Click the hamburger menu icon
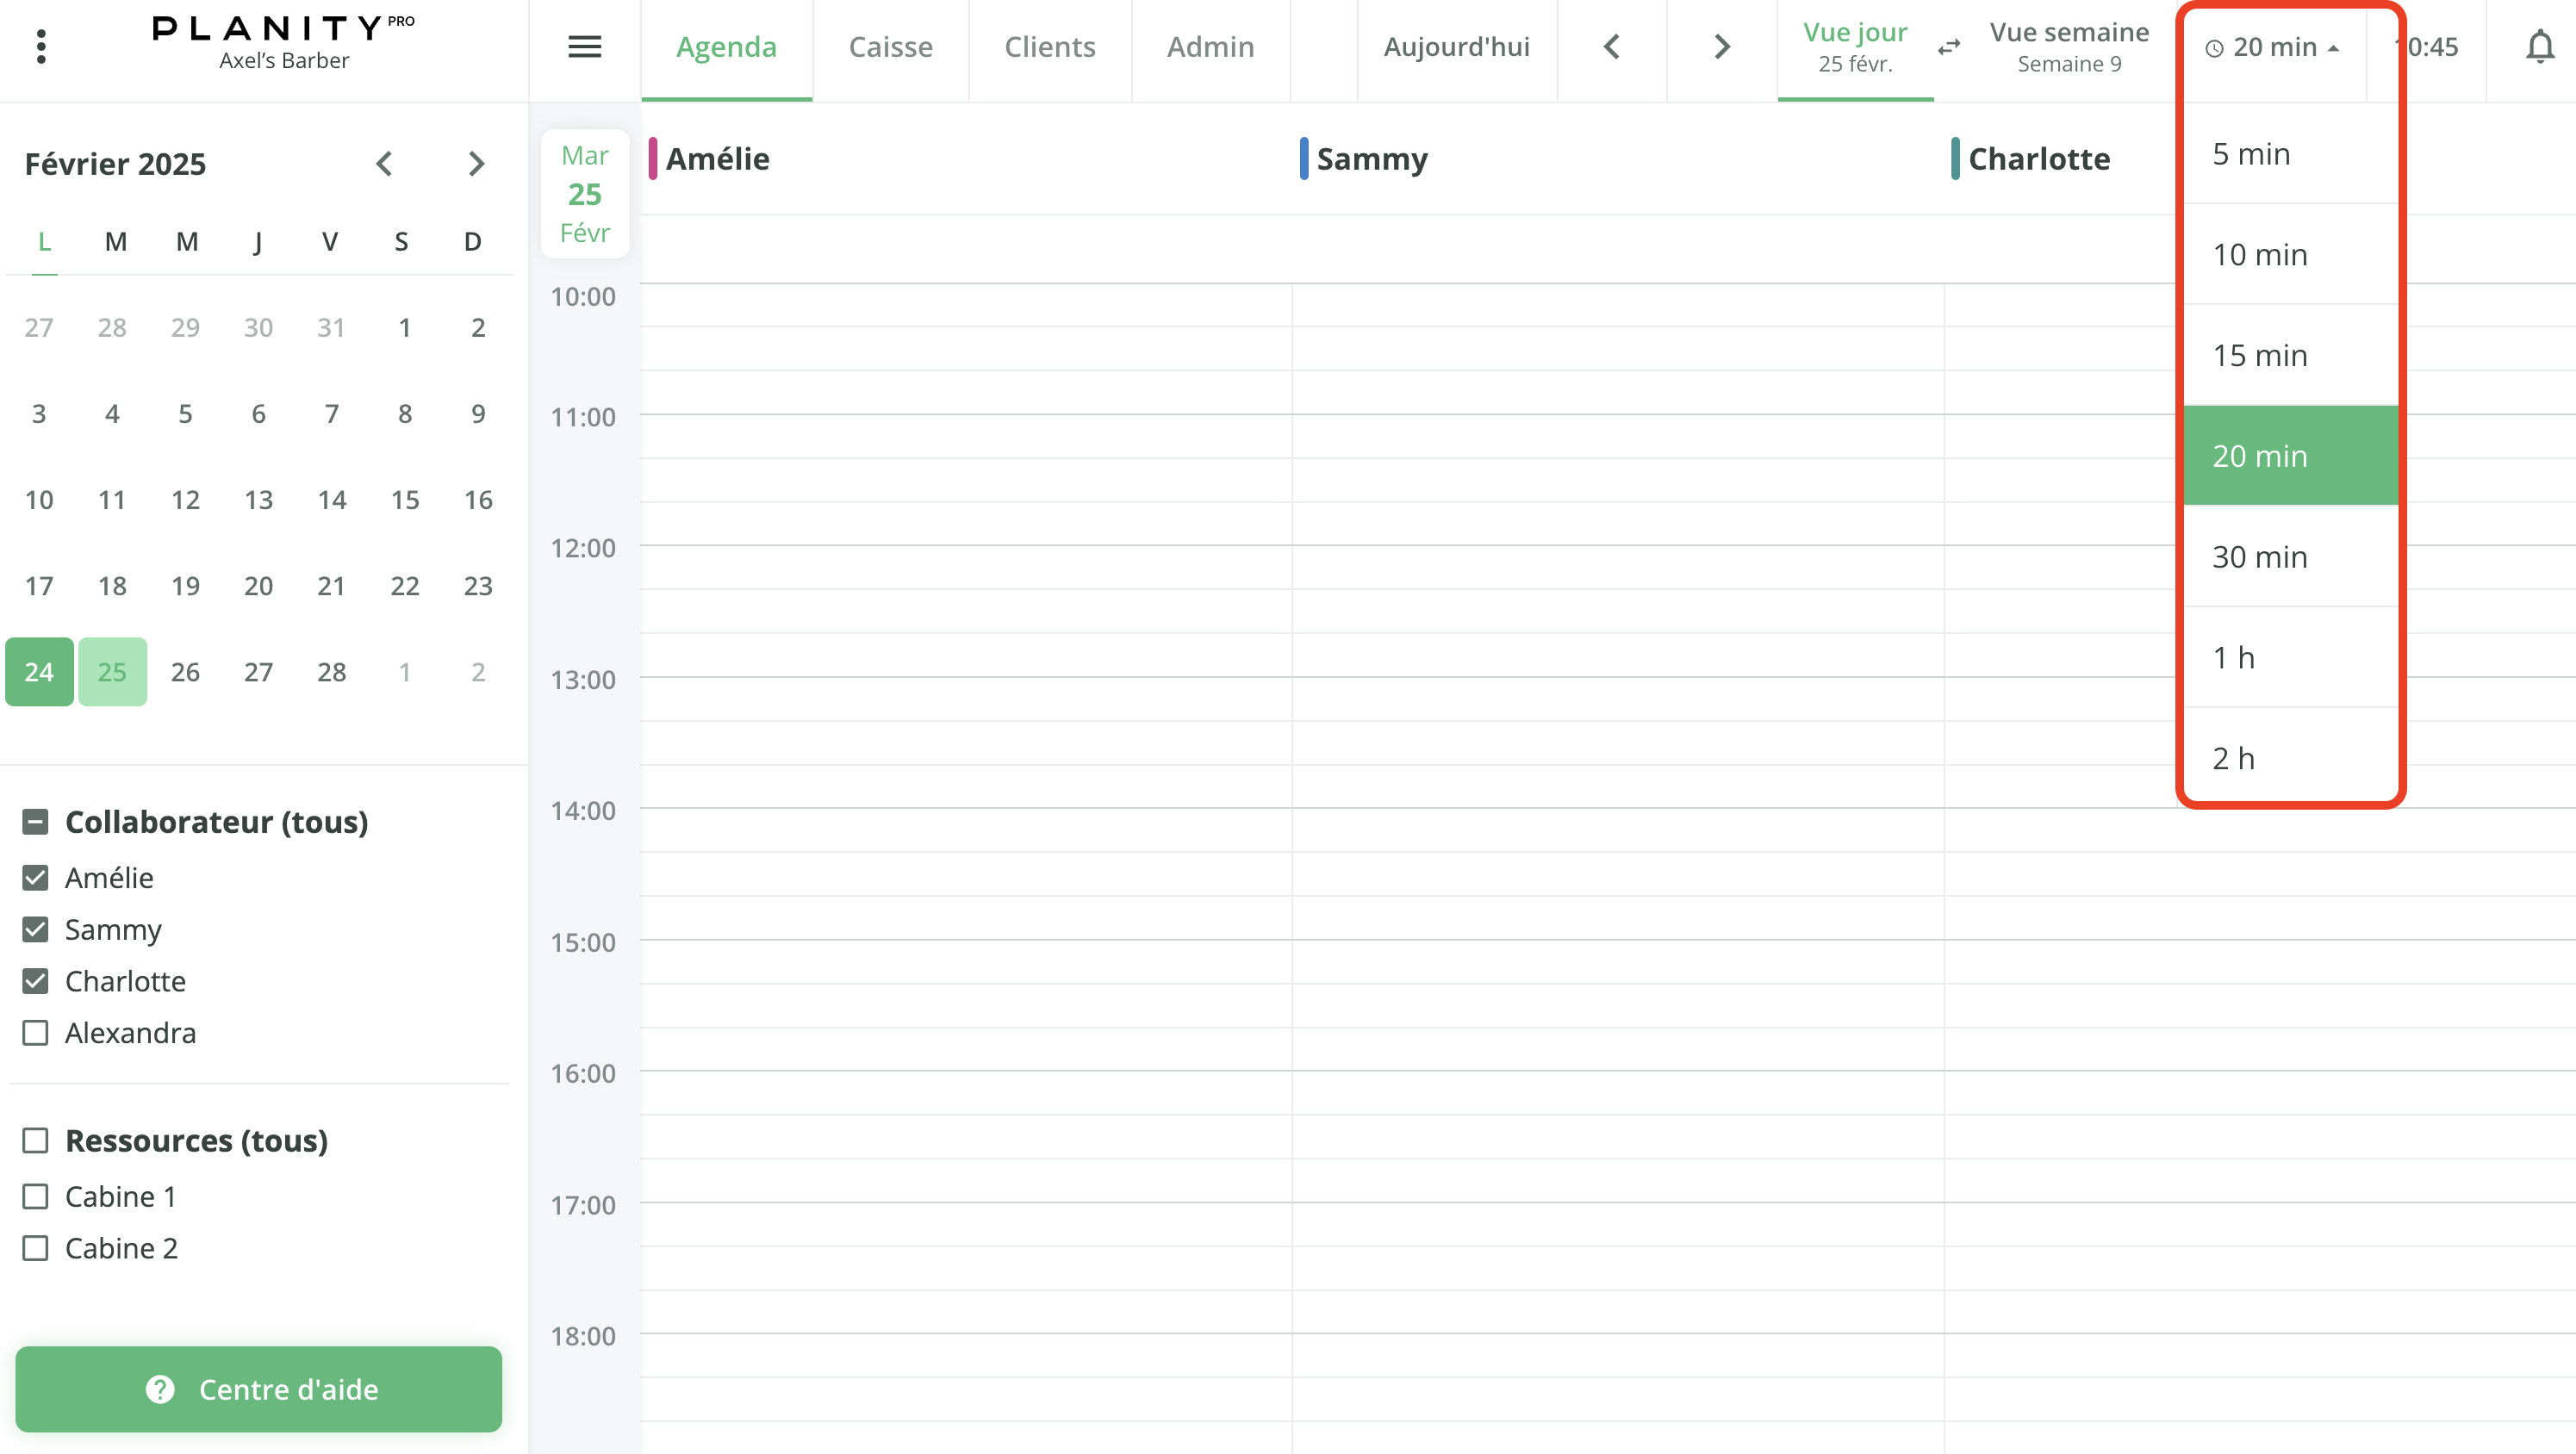2576x1454 pixels. 584,46
